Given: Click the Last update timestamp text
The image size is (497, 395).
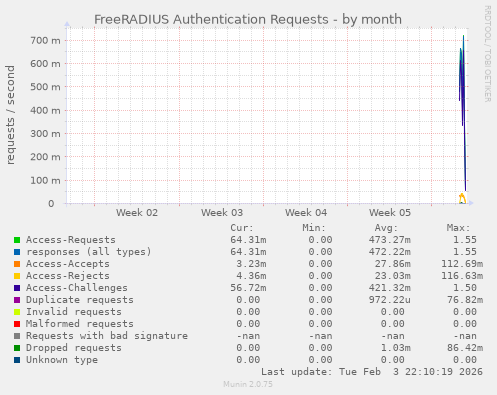Looking at the screenshot, I should click(x=372, y=372).
